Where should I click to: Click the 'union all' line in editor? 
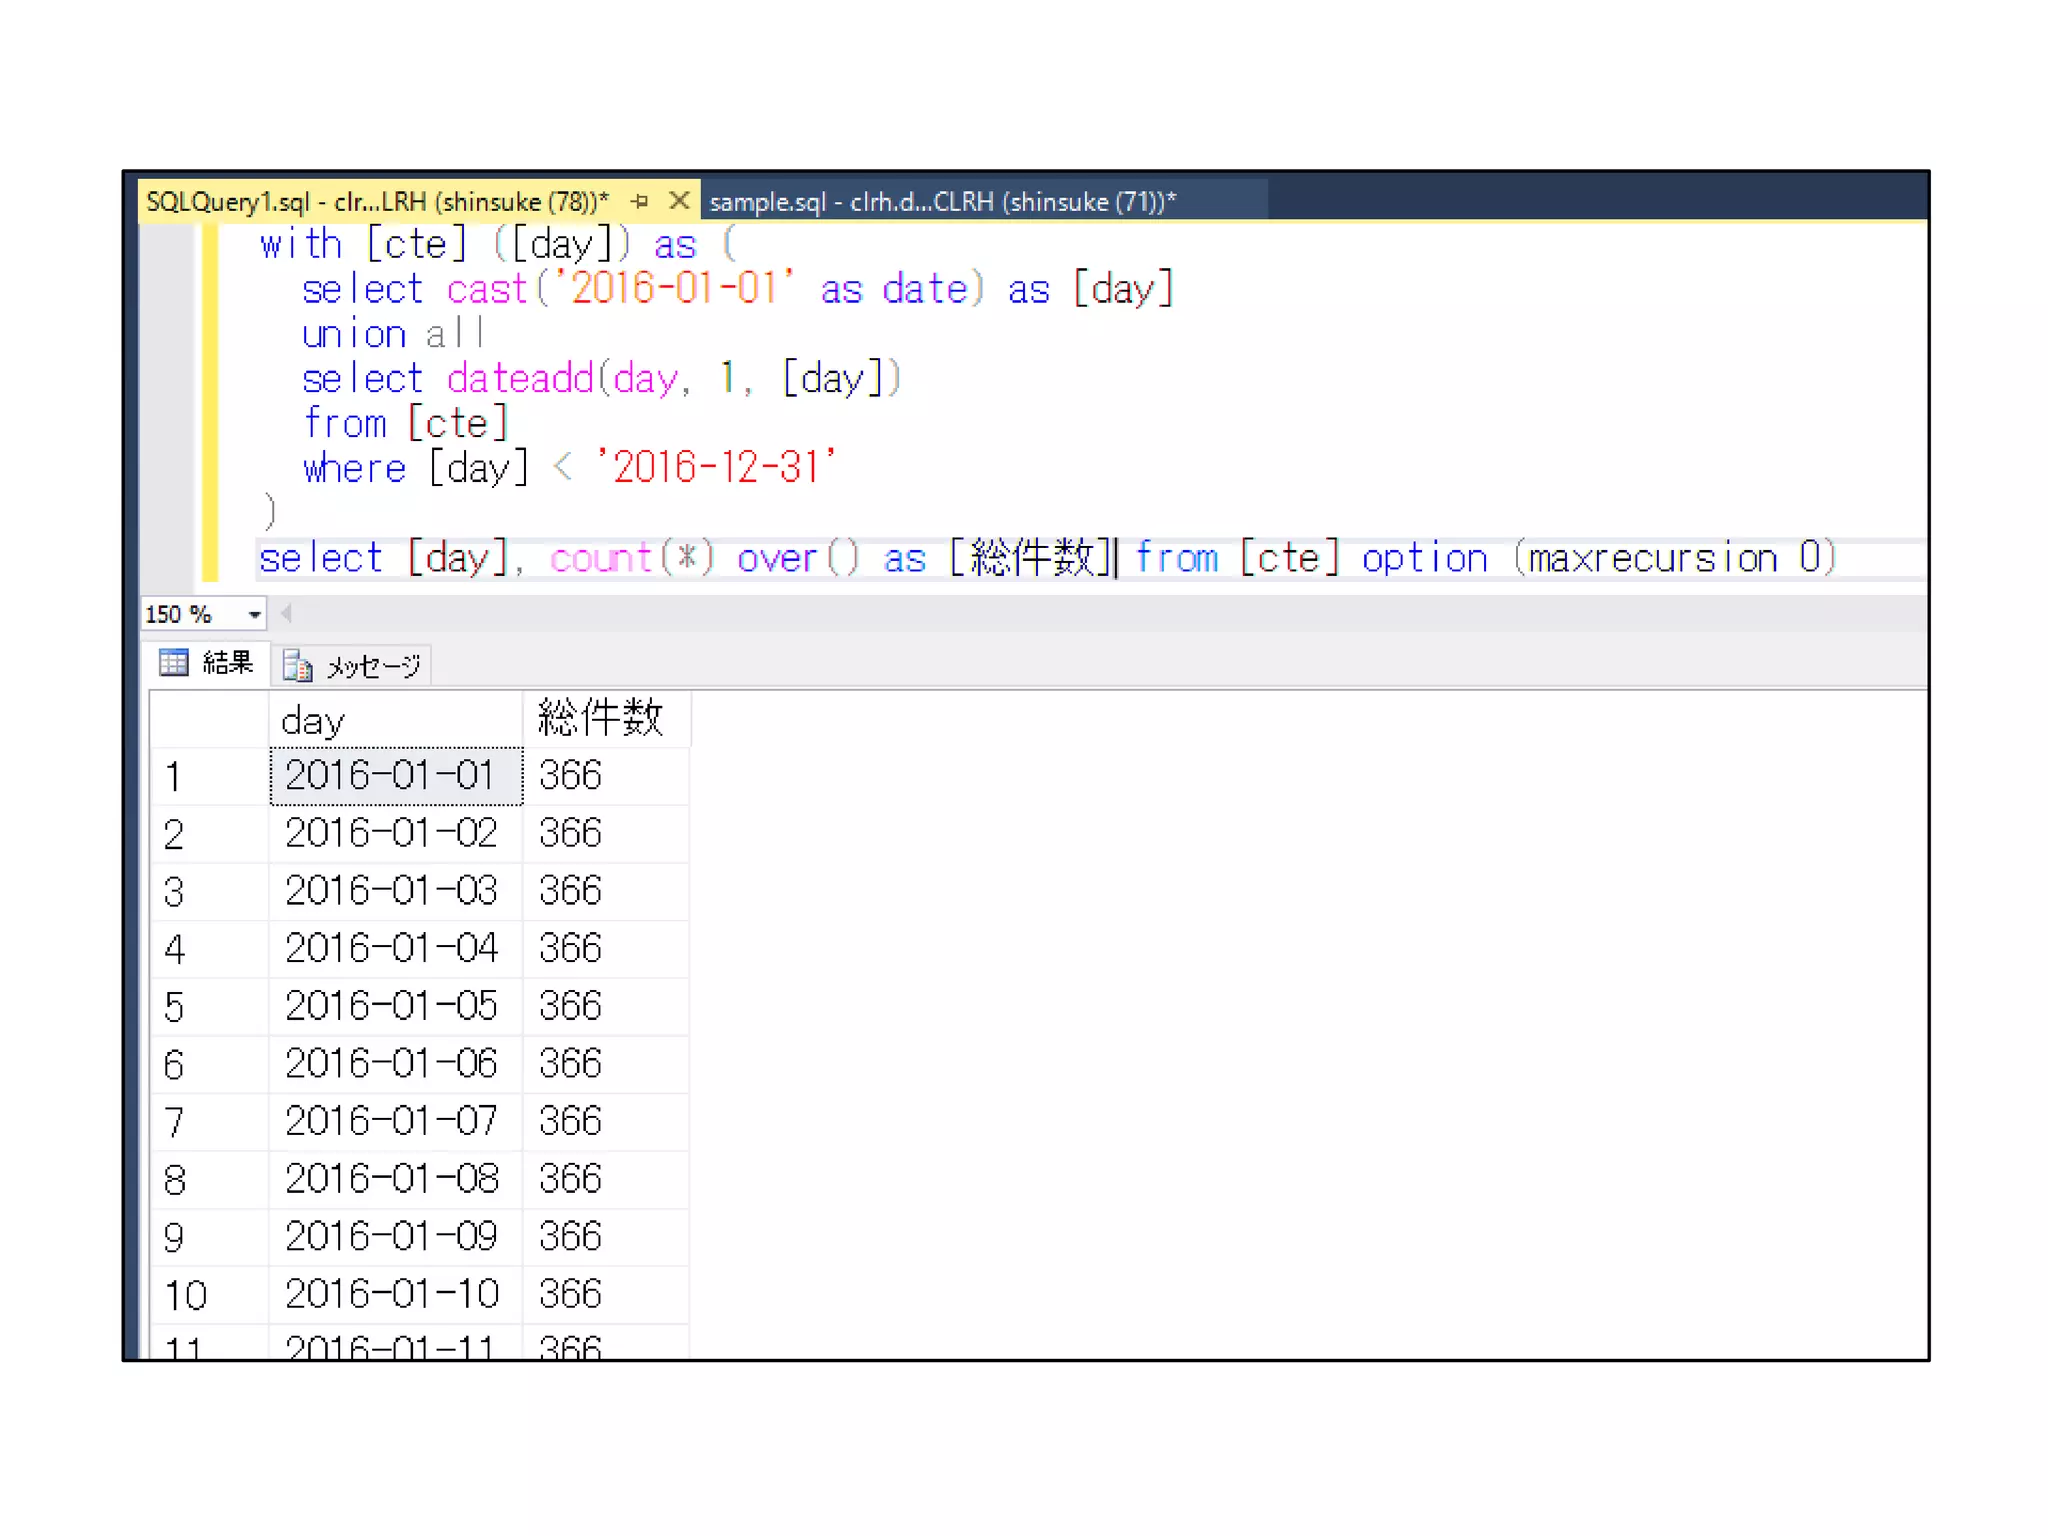tap(392, 334)
